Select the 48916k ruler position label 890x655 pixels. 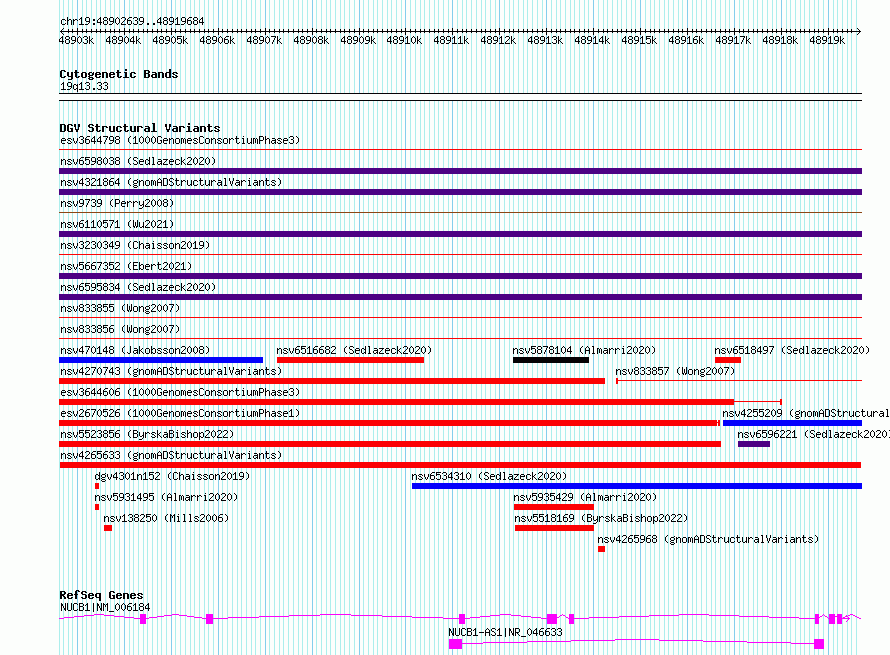click(x=686, y=40)
